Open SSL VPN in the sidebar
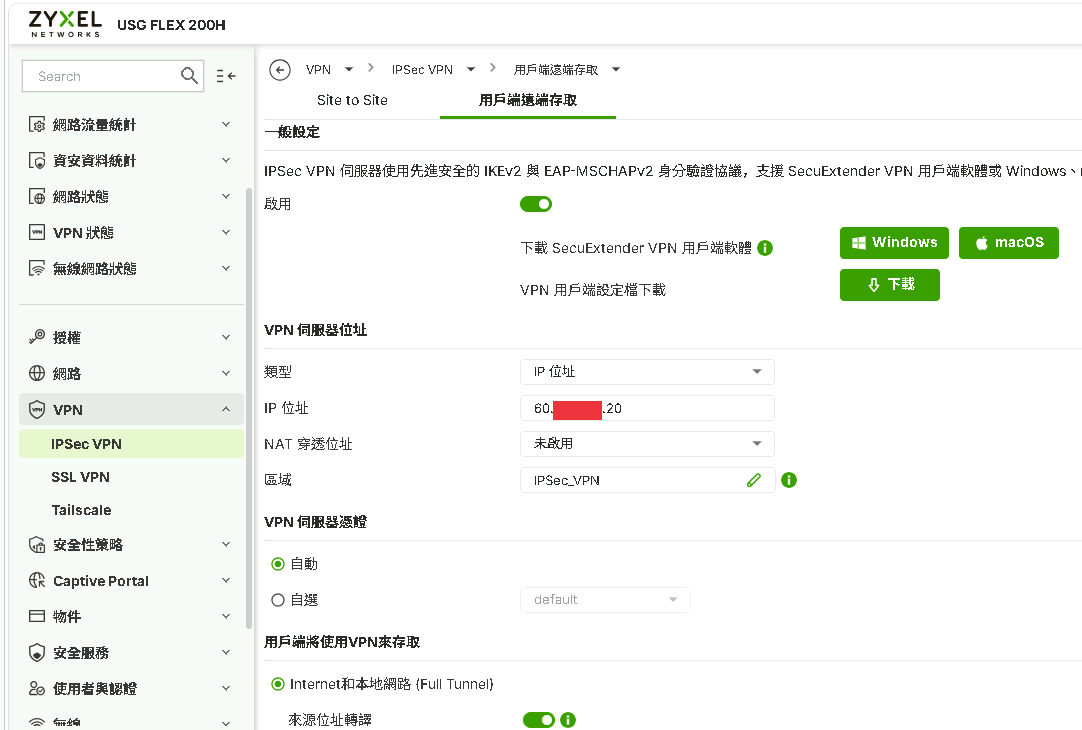1082x730 pixels. click(x=80, y=477)
